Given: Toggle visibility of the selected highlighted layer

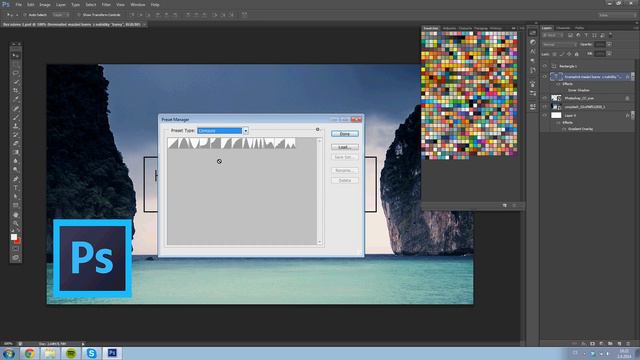Looking at the screenshot, I should pyautogui.click(x=544, y=76).
